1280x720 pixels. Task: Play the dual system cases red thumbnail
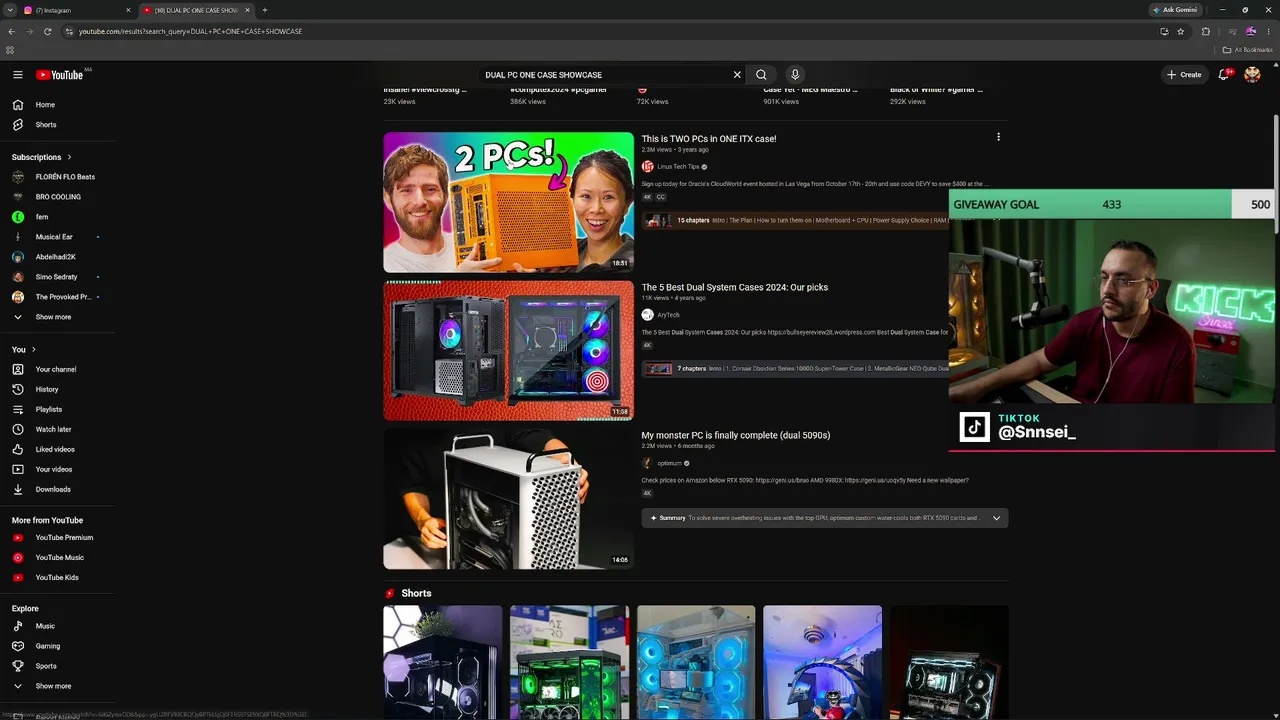point(508,350)
